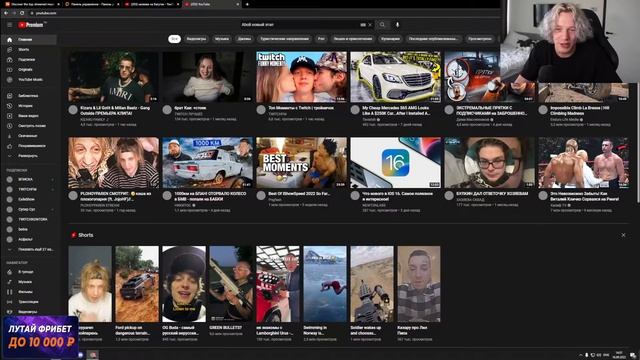
Task: Open Главная (Home) in the sidebar
Action: coord(29,40)
